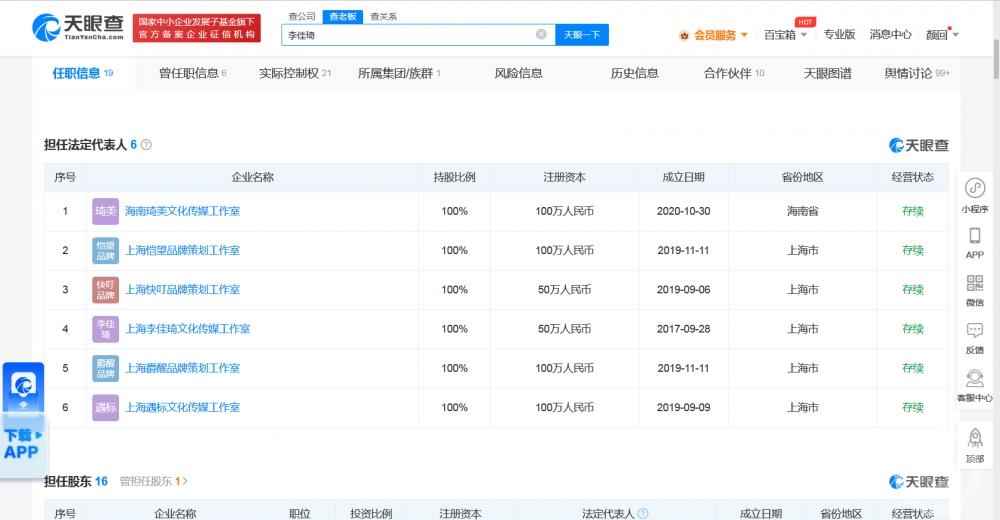Screen dimensions: 1000x520
Task: Open 上海遇标文化传媒工作室 company link
Action: [182, 407]
